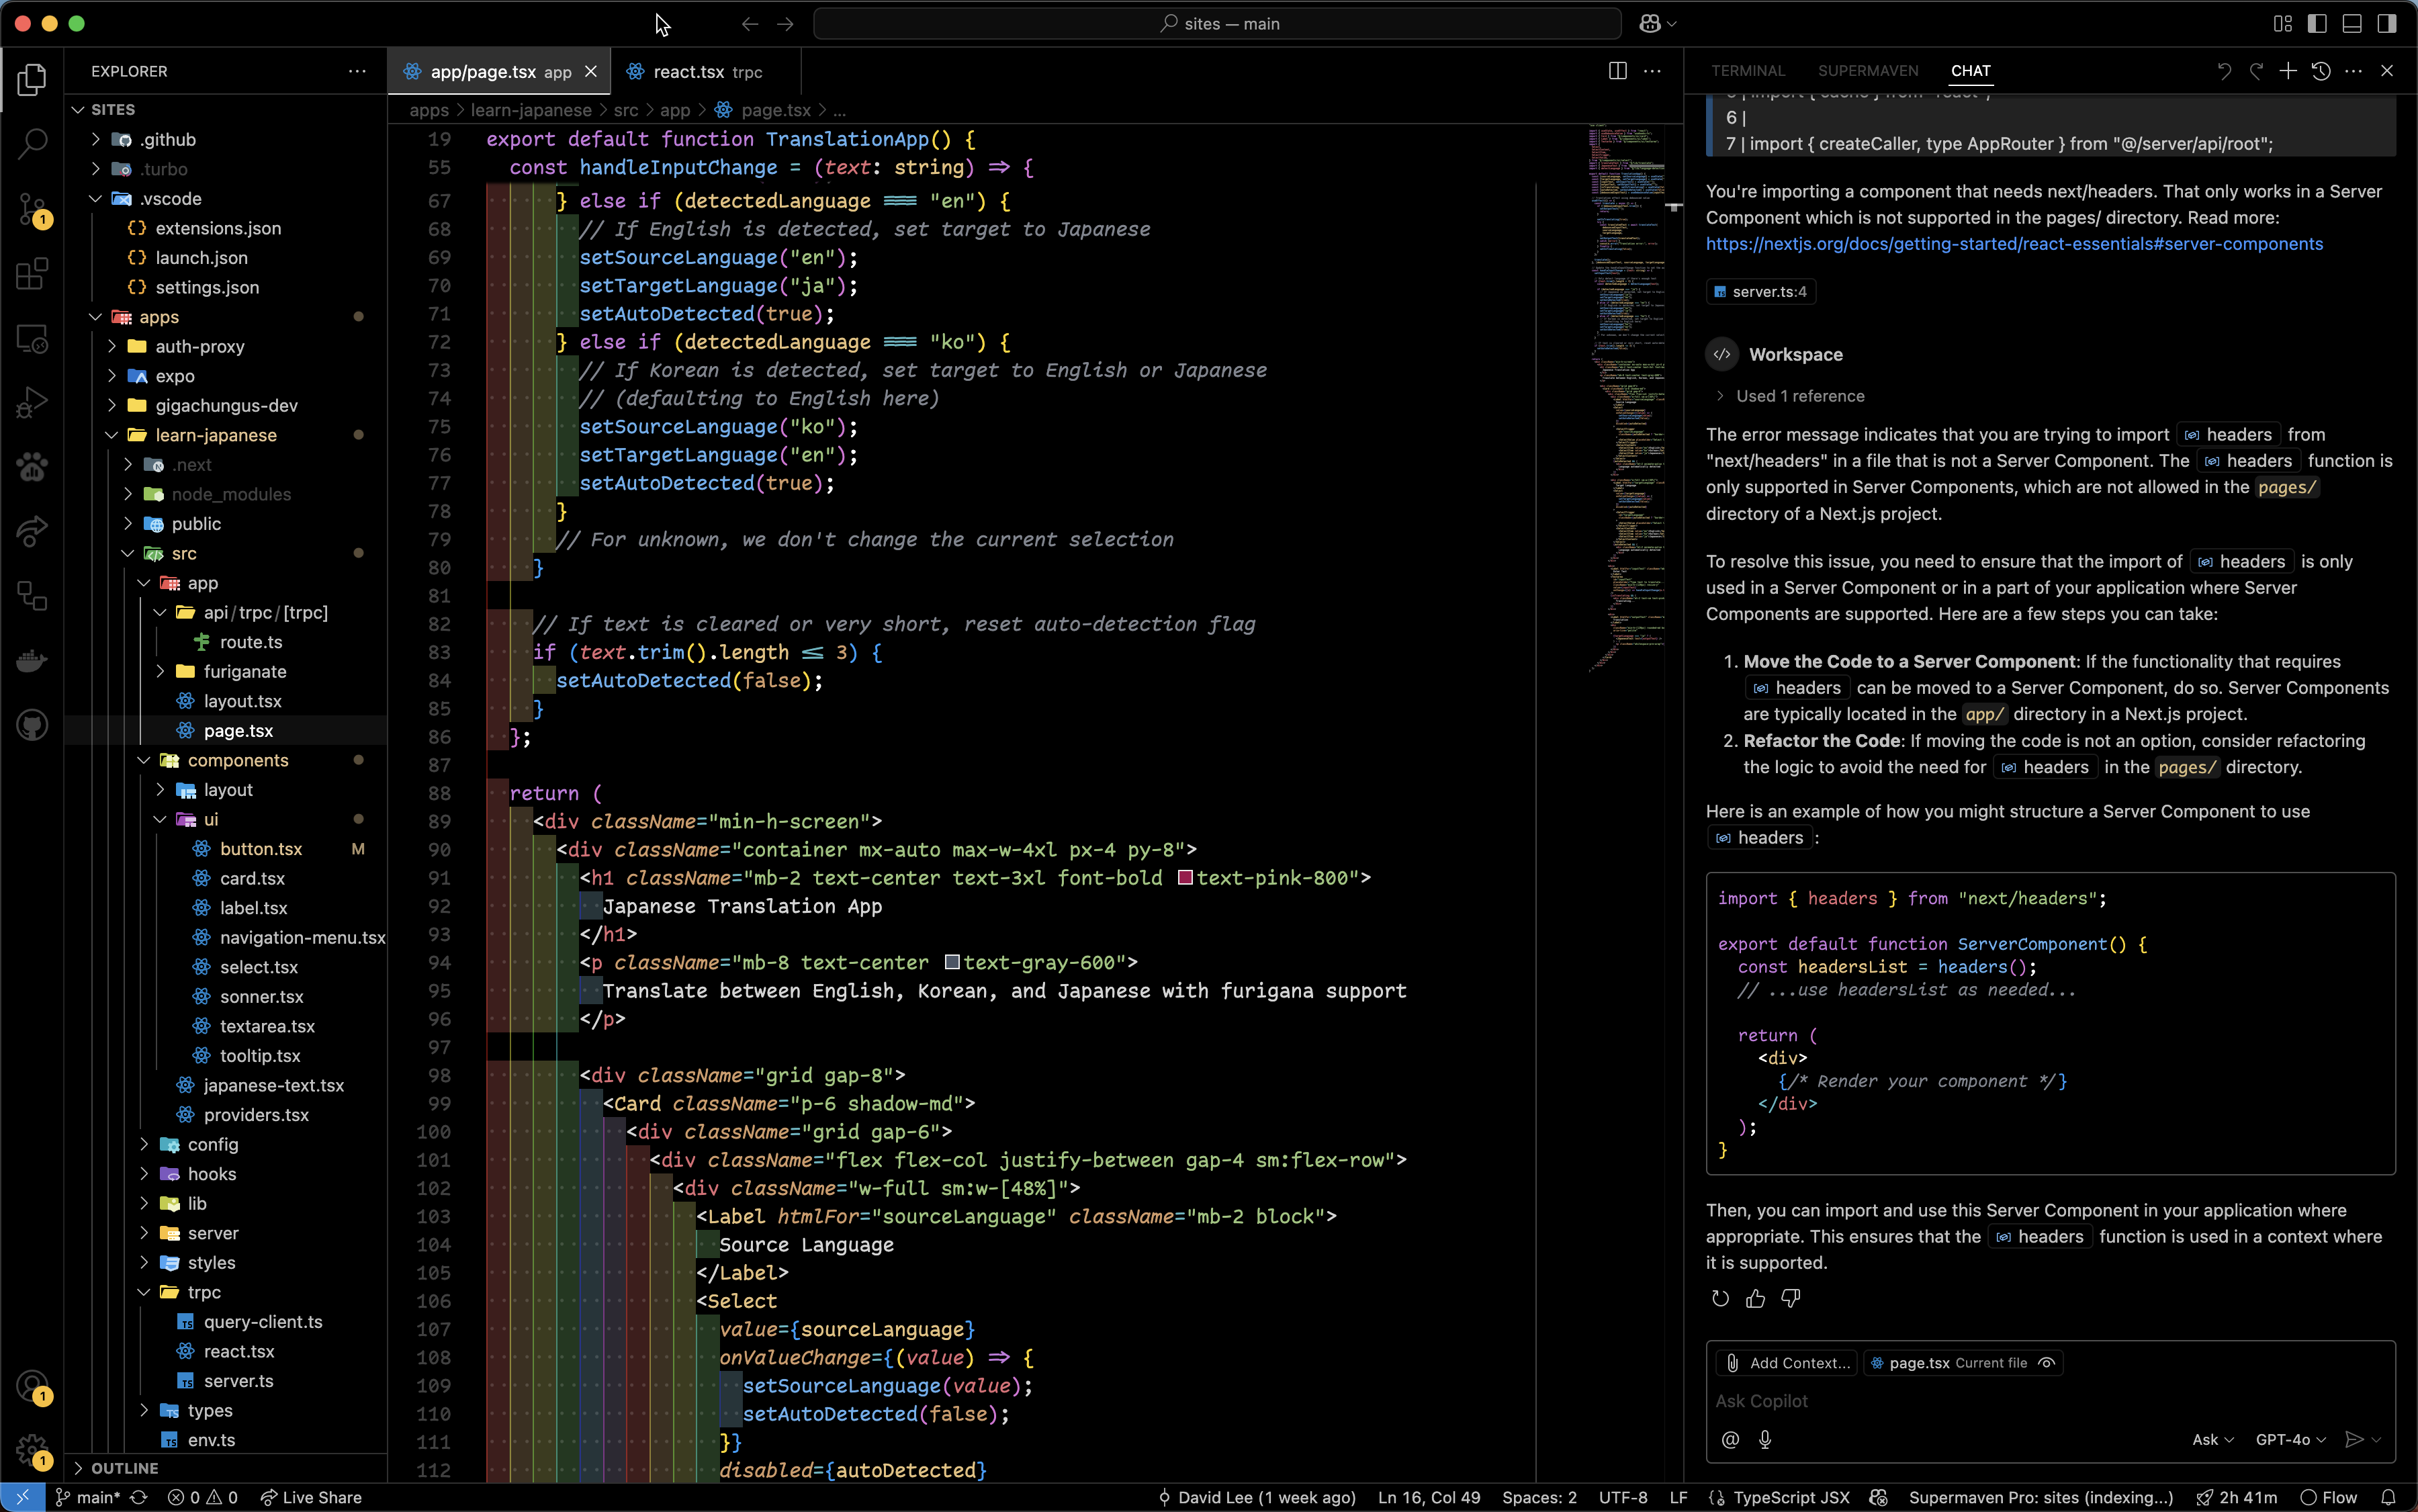Split the editor right
Image resolution: width=2418 pixels, height=1512 pixels.
(1617, 71)
